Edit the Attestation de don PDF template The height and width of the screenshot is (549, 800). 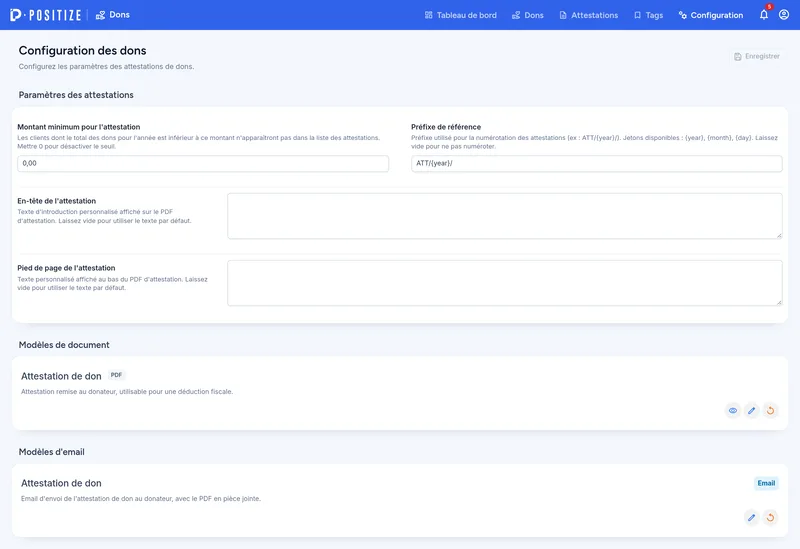click(x=752, y=410)
